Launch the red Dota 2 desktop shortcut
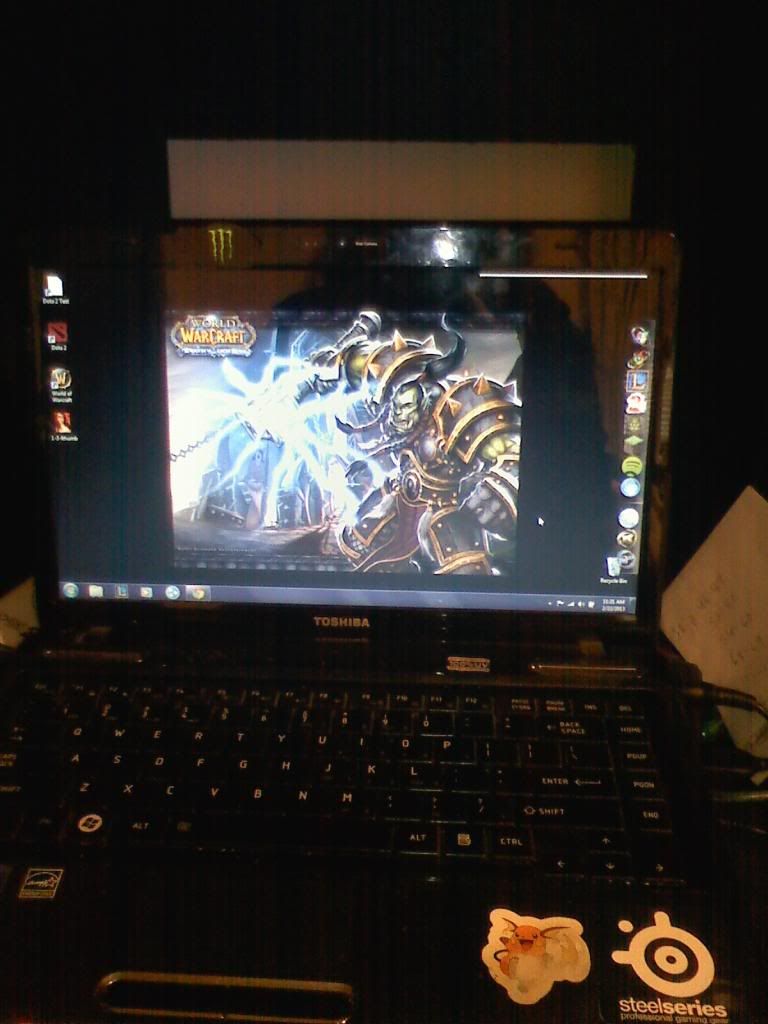 click(58, 336)
